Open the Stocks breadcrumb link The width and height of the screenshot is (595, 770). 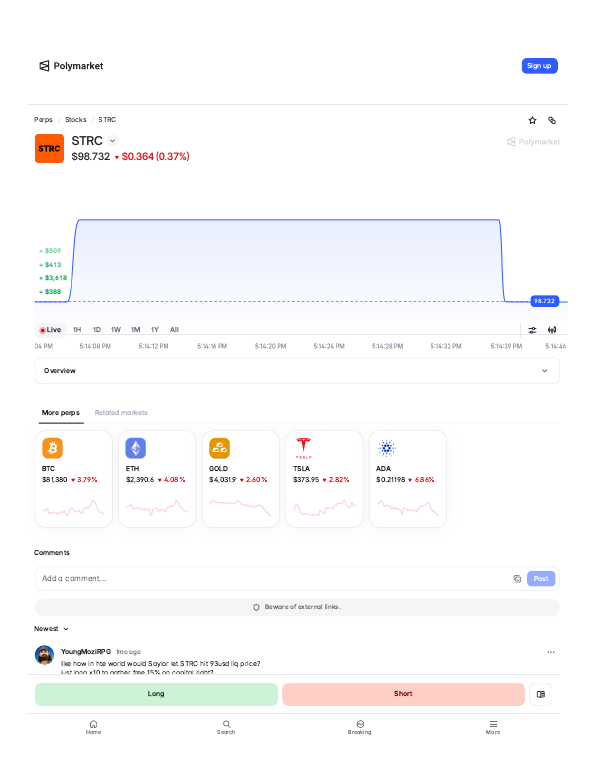76,119
